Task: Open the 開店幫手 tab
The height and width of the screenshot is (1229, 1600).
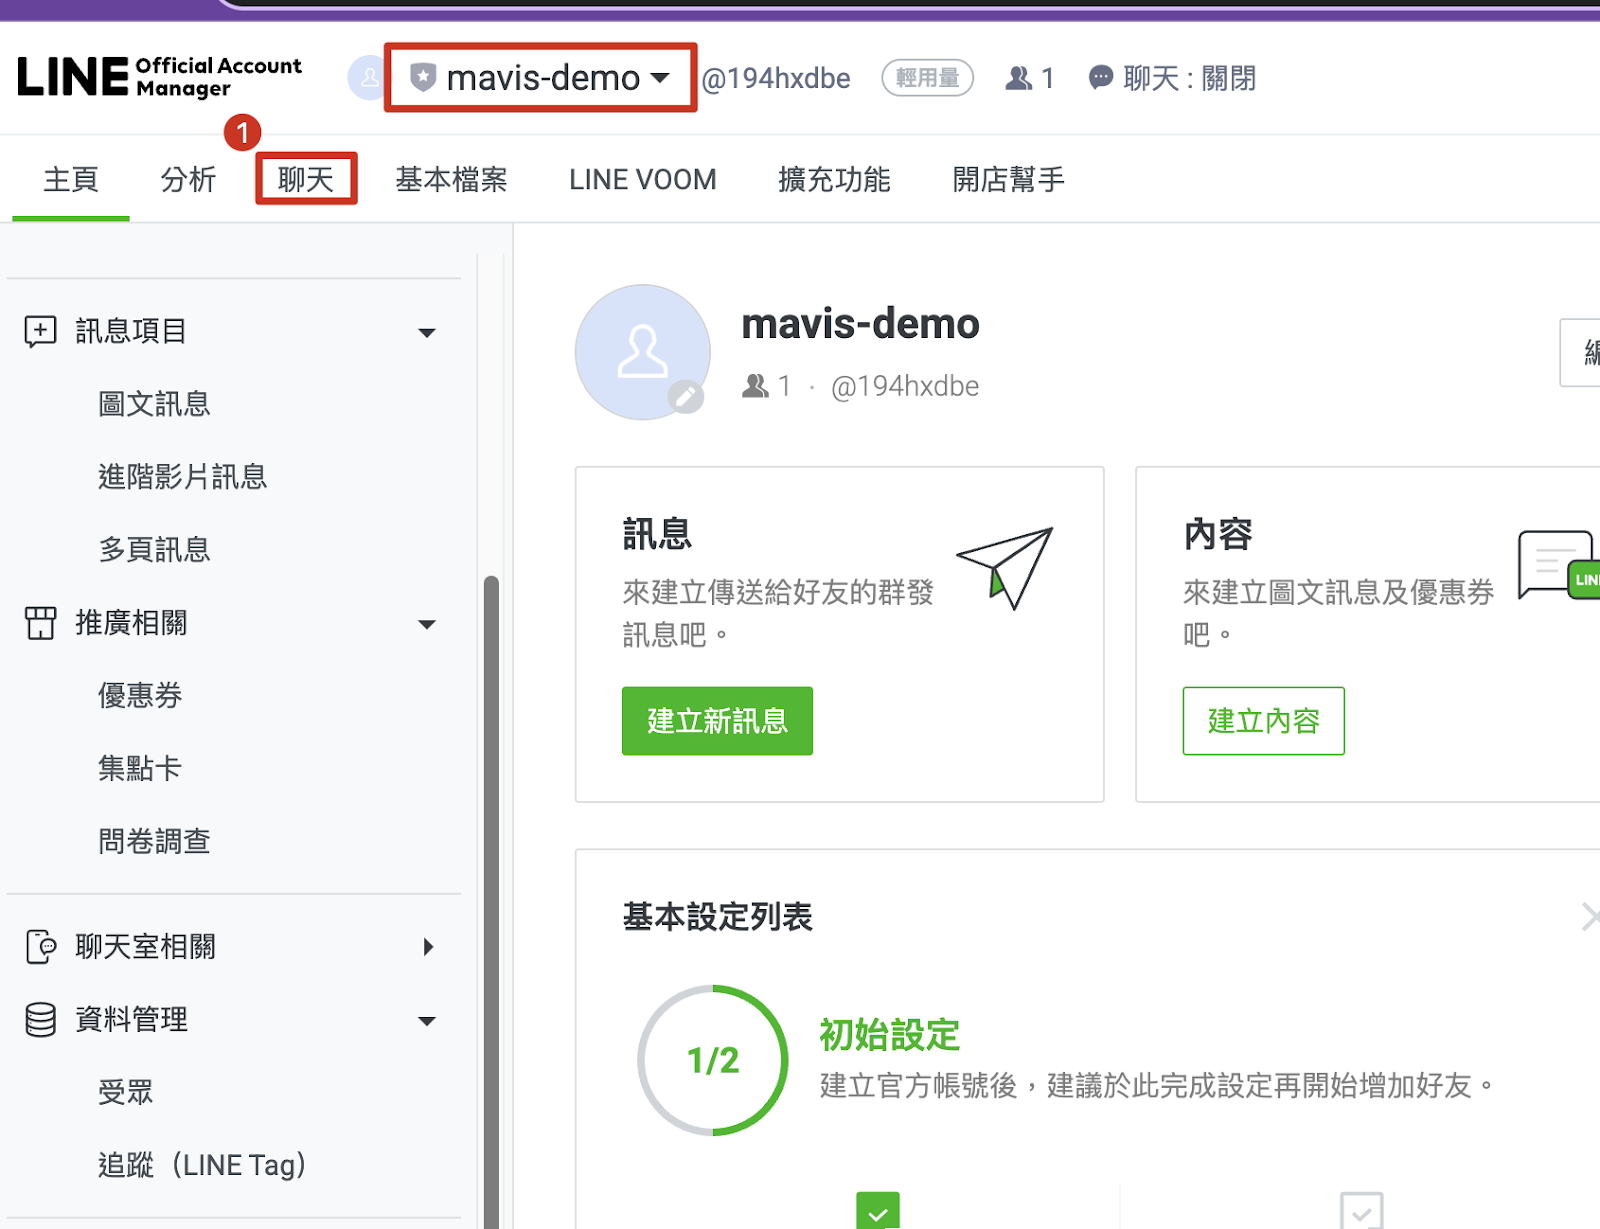Action: click(x=1008, y=180)
